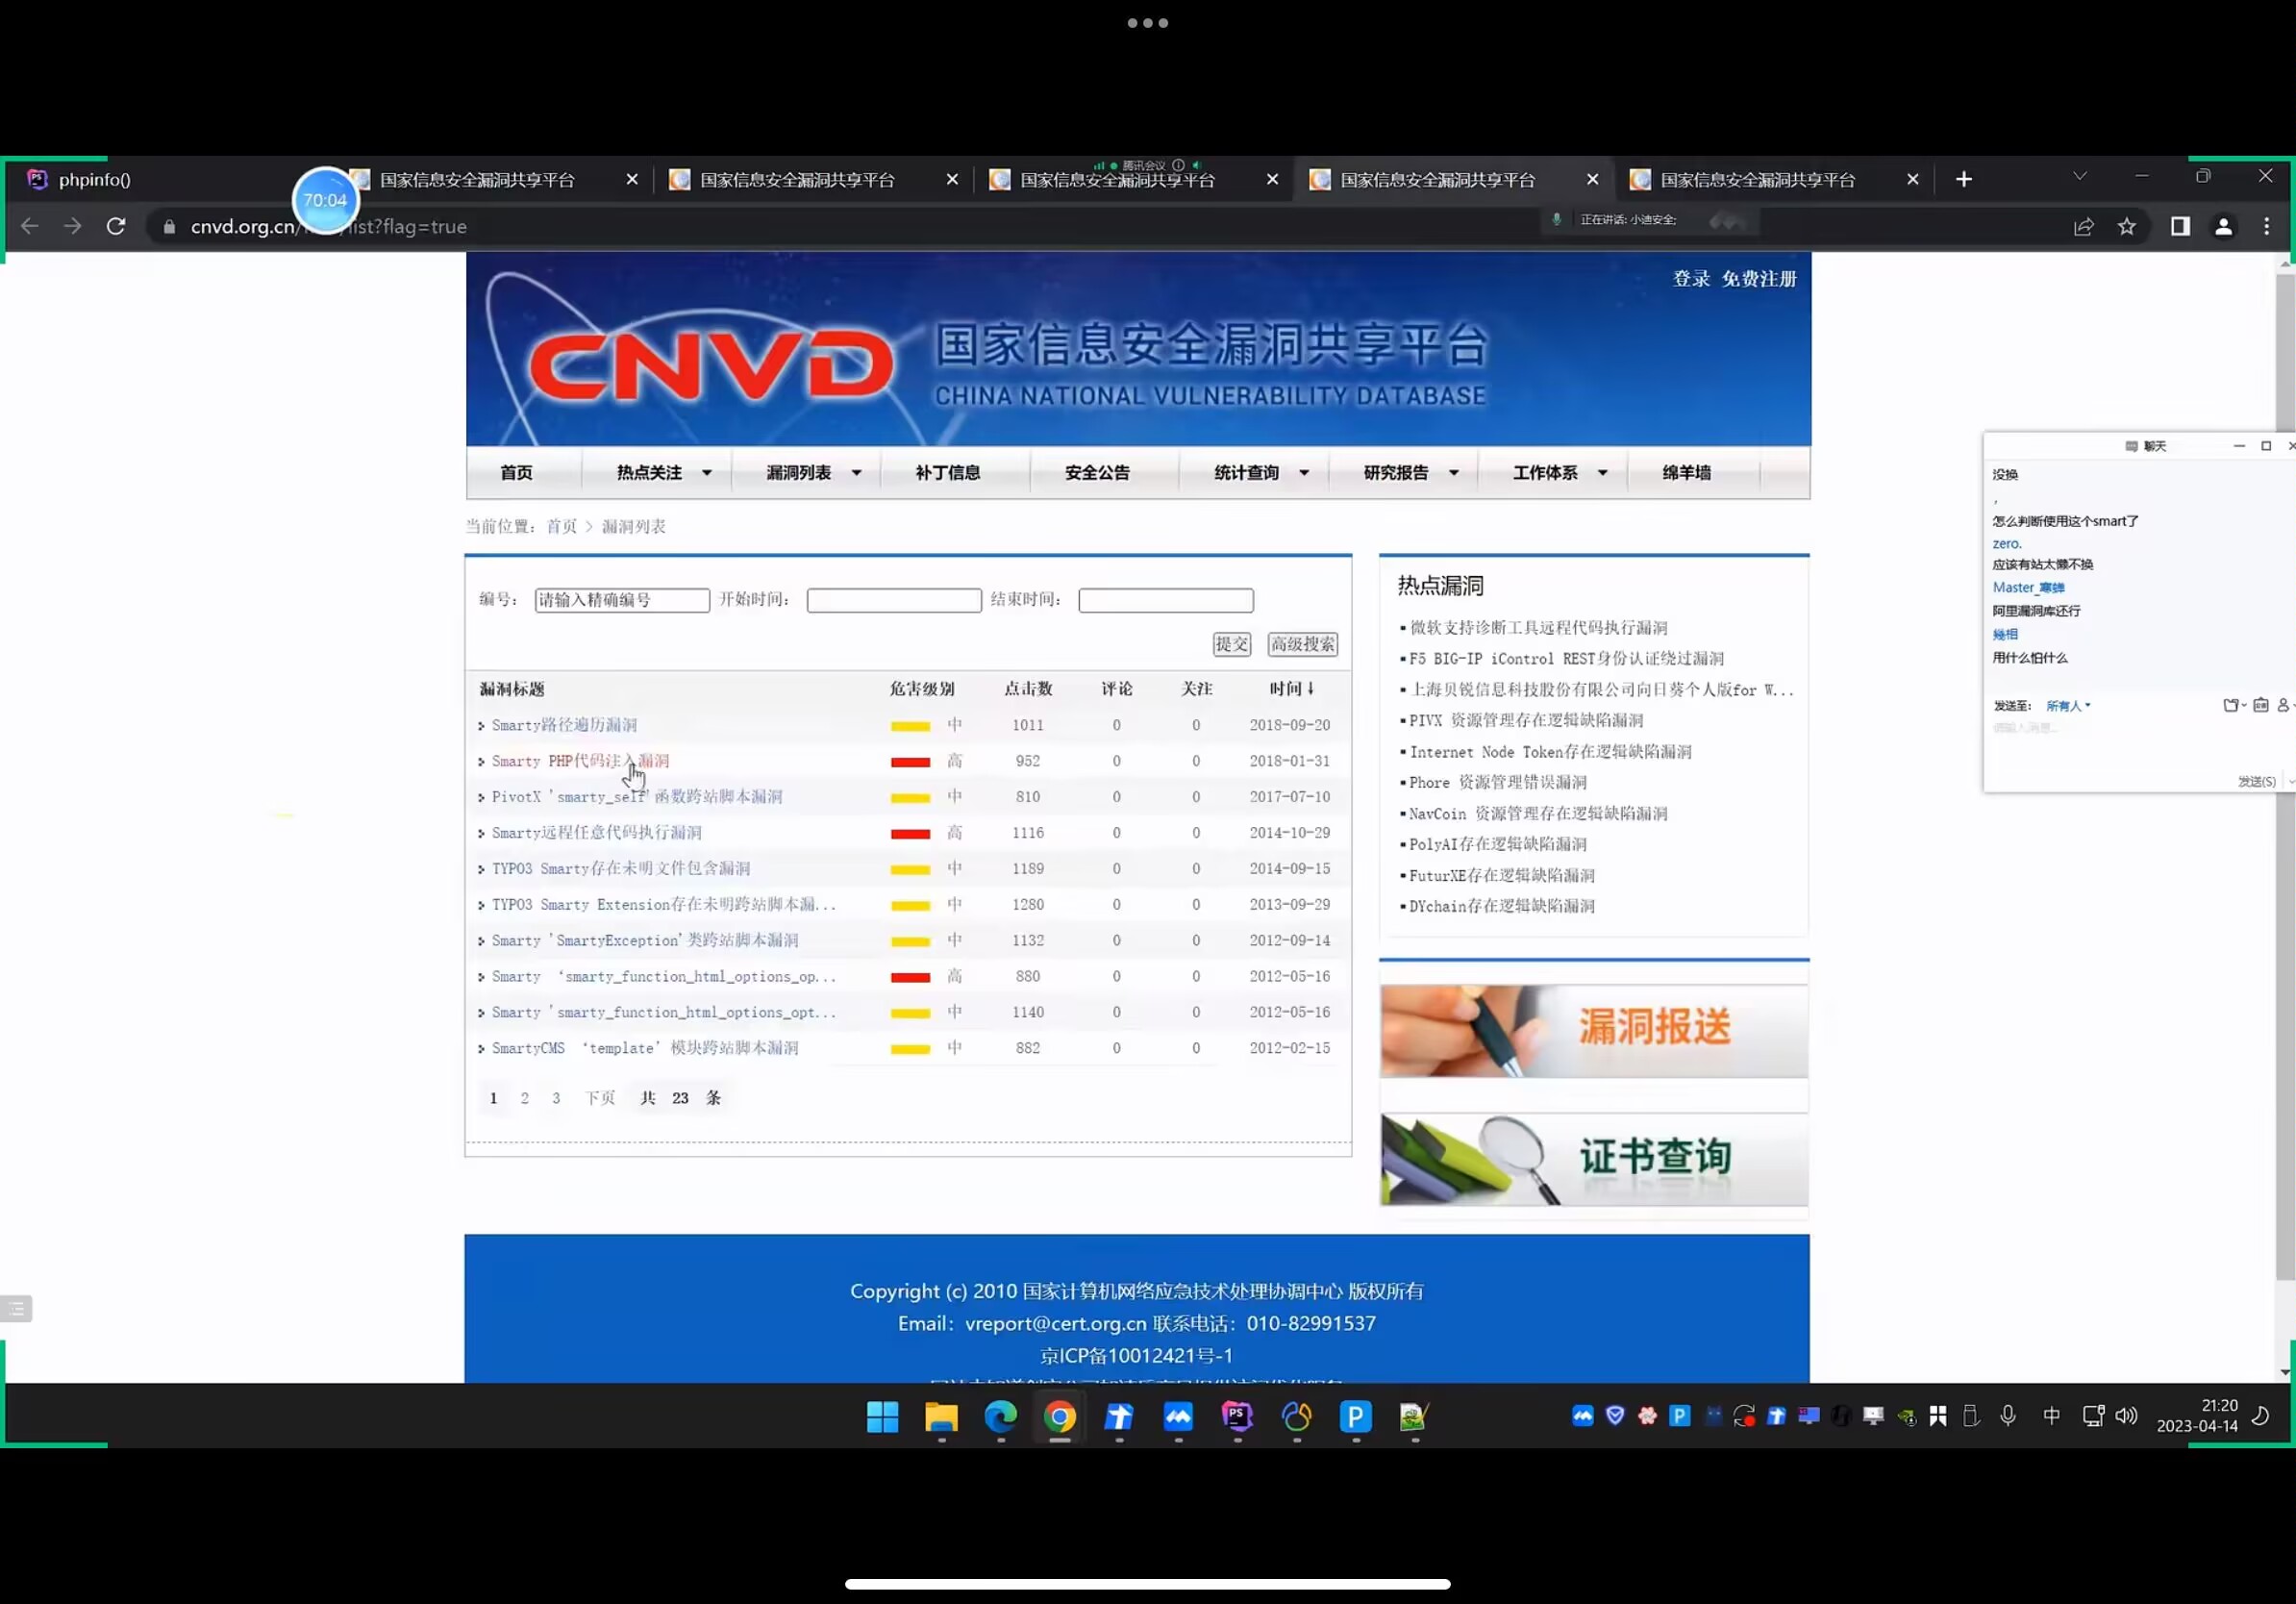Expand the 漏洞列表 menu

click(x=813, y=472)
